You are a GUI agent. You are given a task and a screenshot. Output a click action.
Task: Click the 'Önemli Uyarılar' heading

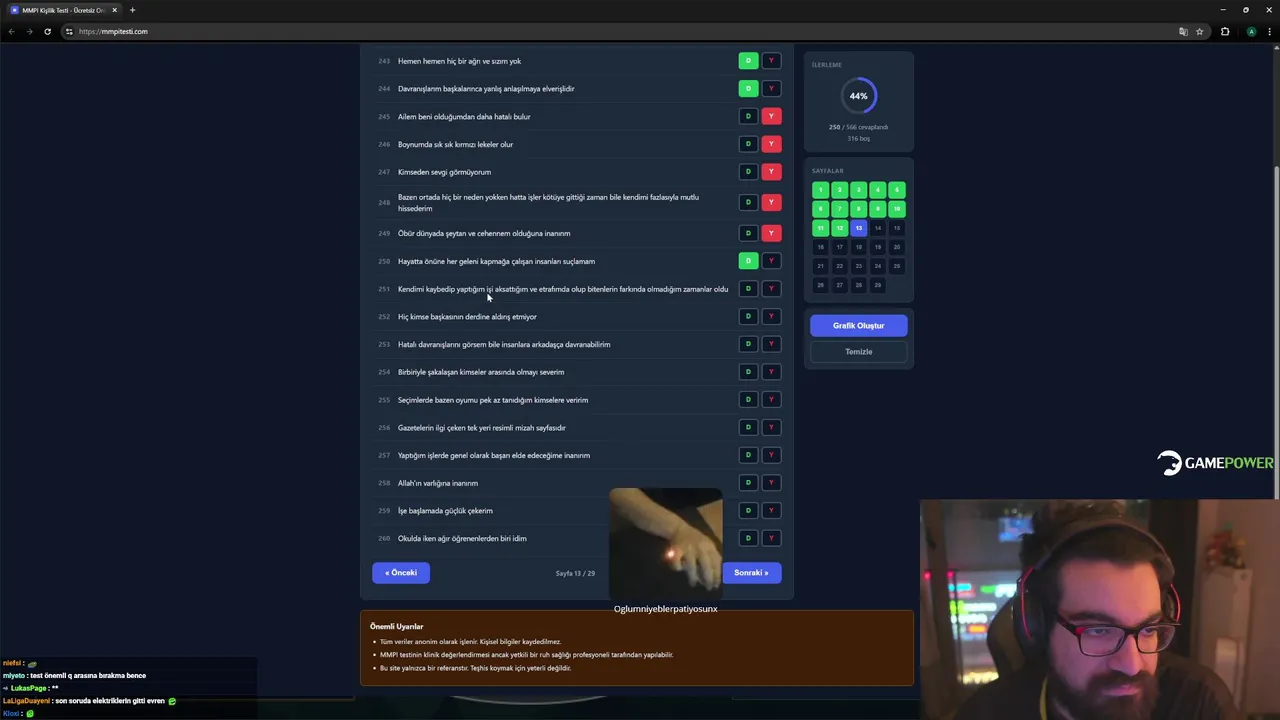(396, 626)
